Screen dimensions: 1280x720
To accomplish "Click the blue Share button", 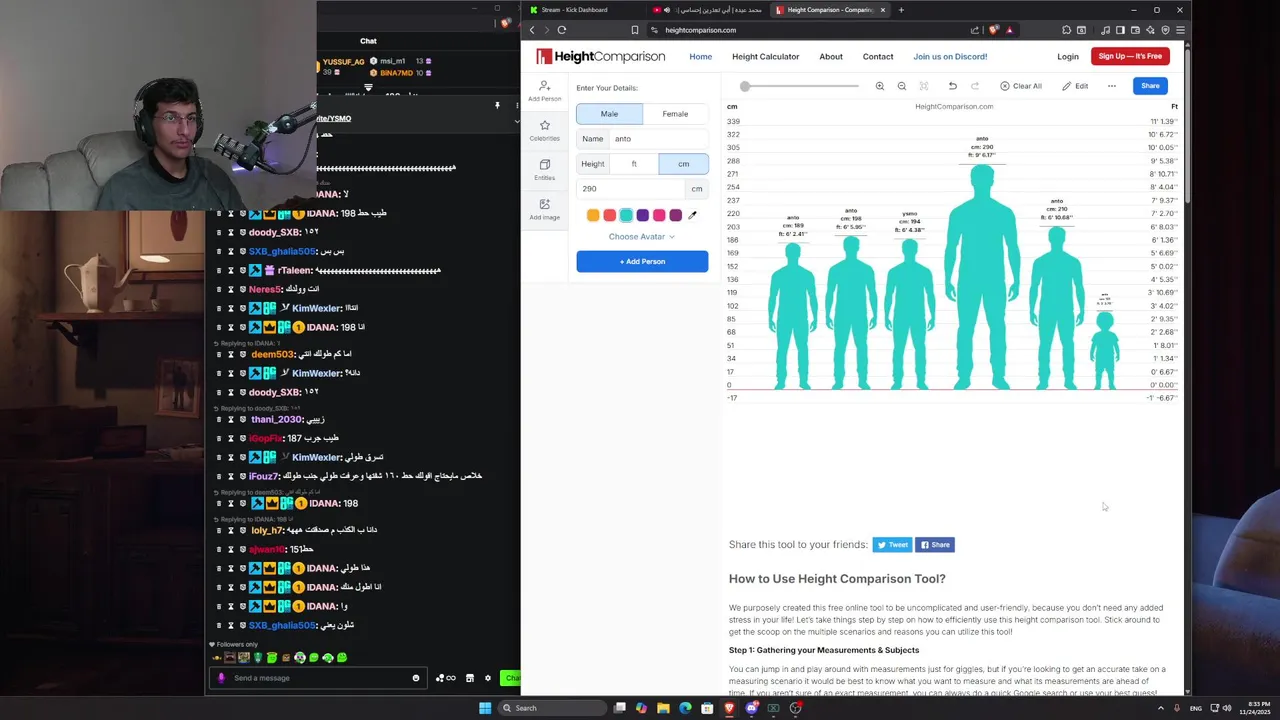I will coord(1150,86).
